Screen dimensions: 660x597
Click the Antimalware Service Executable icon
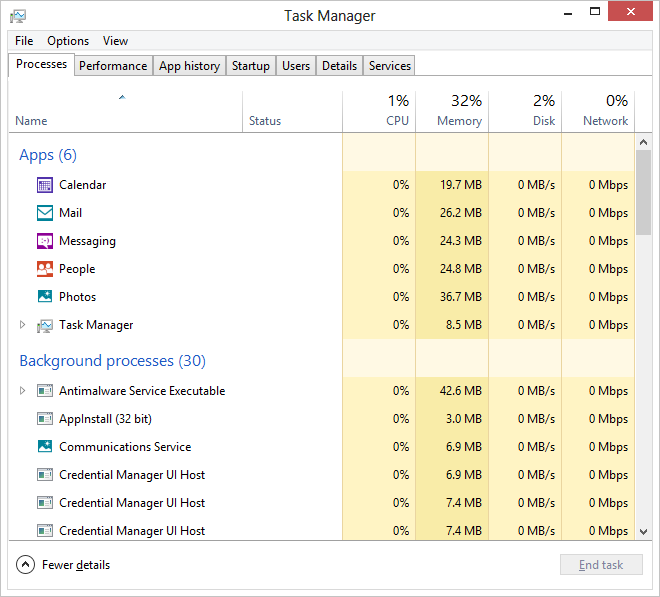point(45,391)
